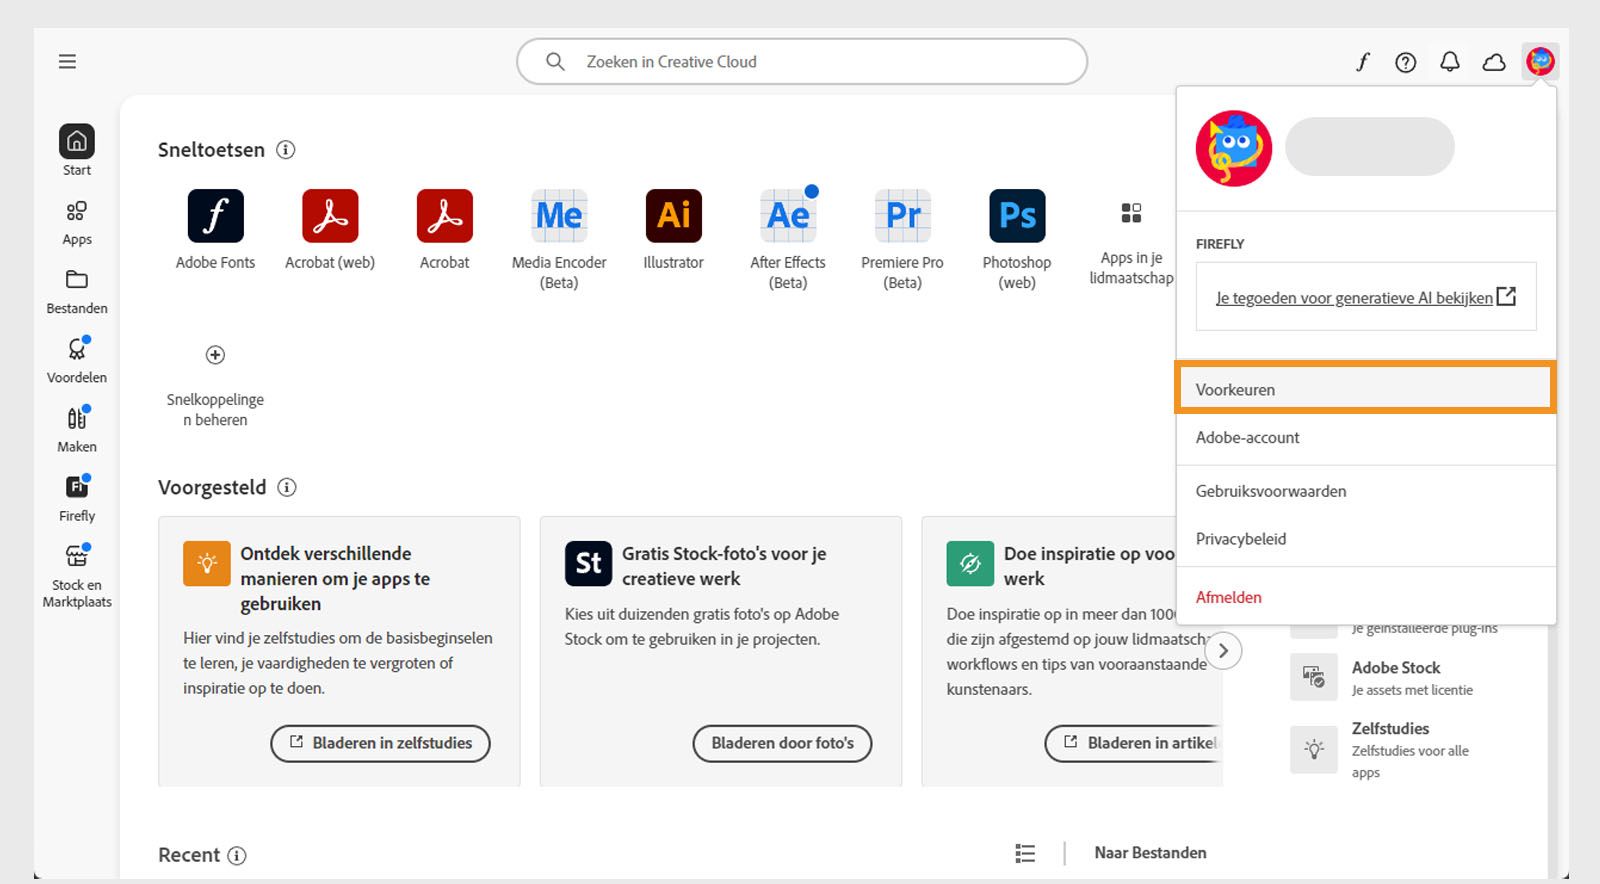Click Snelkoppelingen beheren plus icon
Image resolution: width=1600 pixels, height=884 pixels.
pos(215,355)
